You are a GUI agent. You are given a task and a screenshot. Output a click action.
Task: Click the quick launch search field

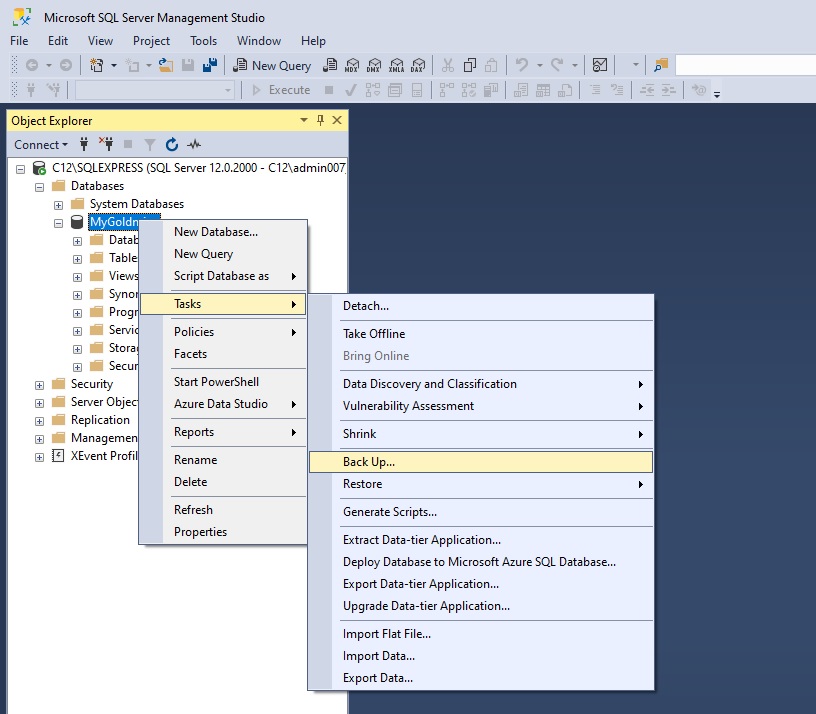[745, 66]
